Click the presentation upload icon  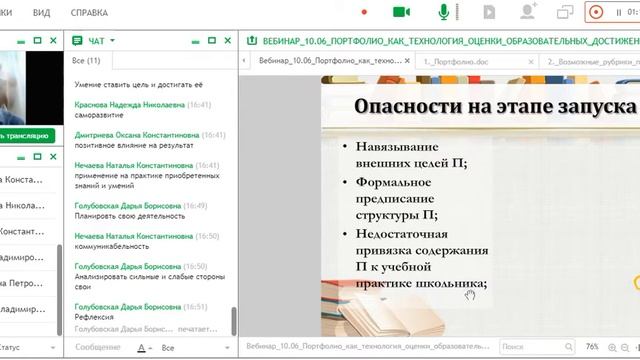click(x=252, y=40)
